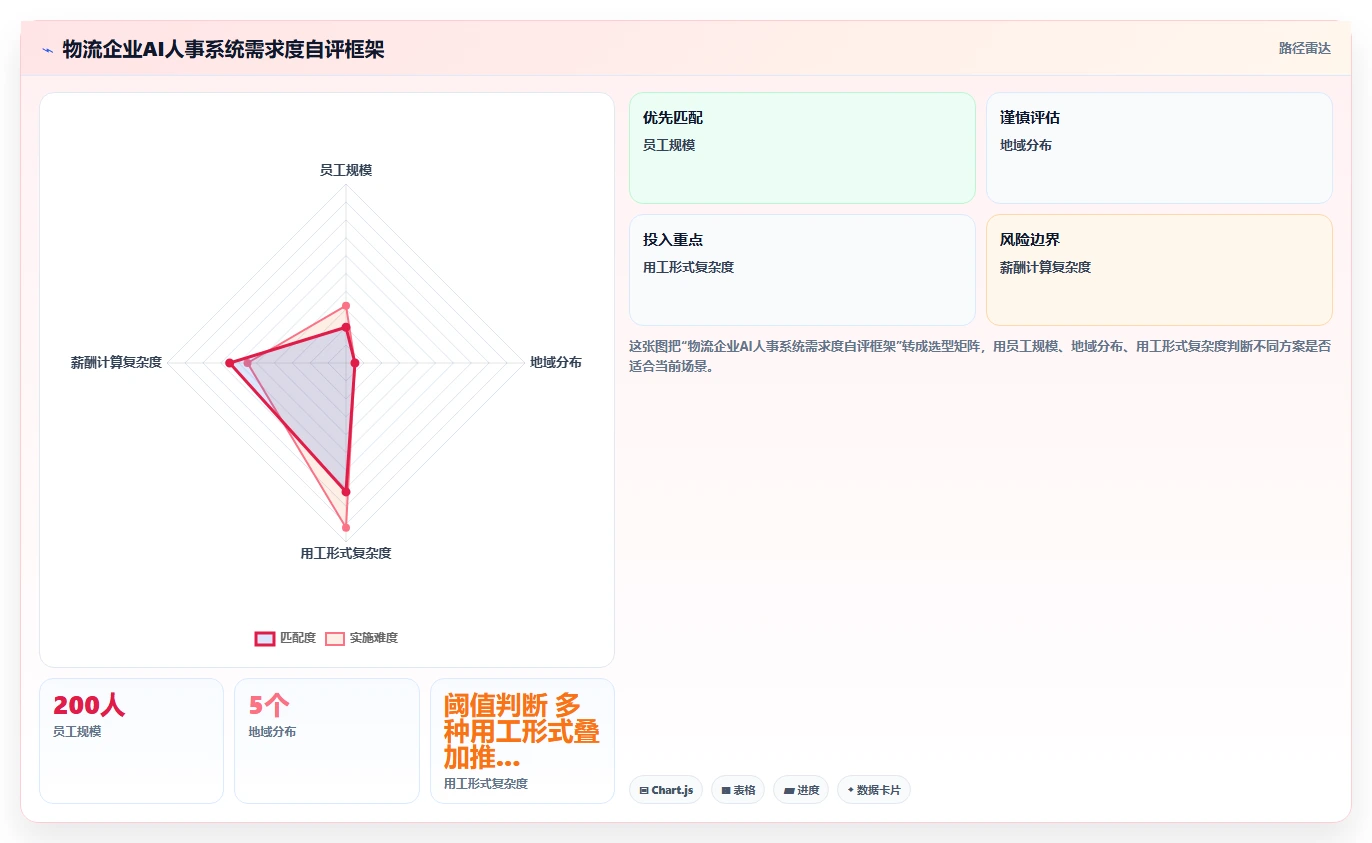Click the 匹配度 point on 薪酬计算复杂度 axis
This screenshot has width=1372, height=843.
[x=229, y=363]
